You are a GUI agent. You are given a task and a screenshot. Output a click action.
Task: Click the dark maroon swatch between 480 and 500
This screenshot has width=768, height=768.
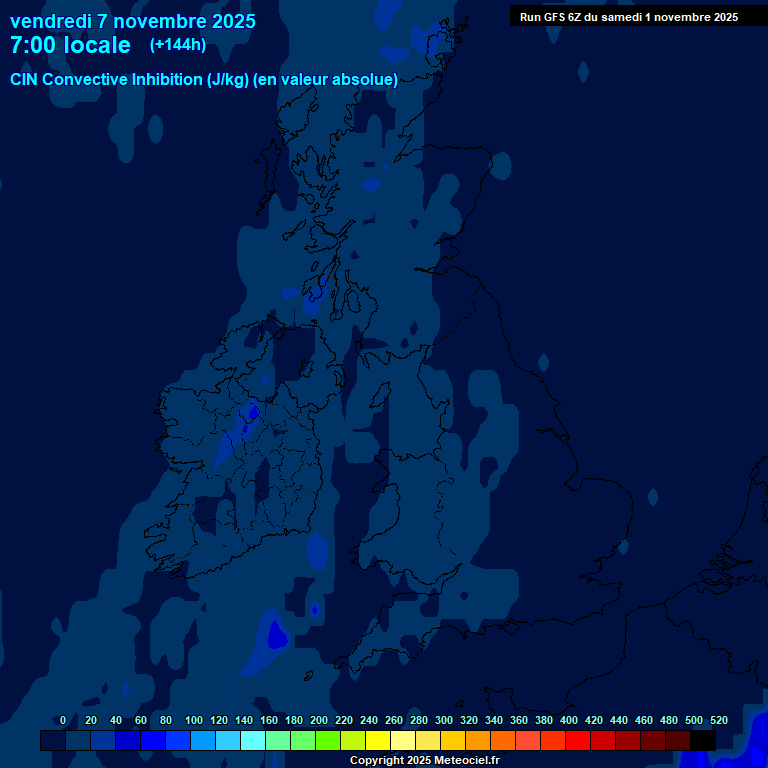pos(678,740)
